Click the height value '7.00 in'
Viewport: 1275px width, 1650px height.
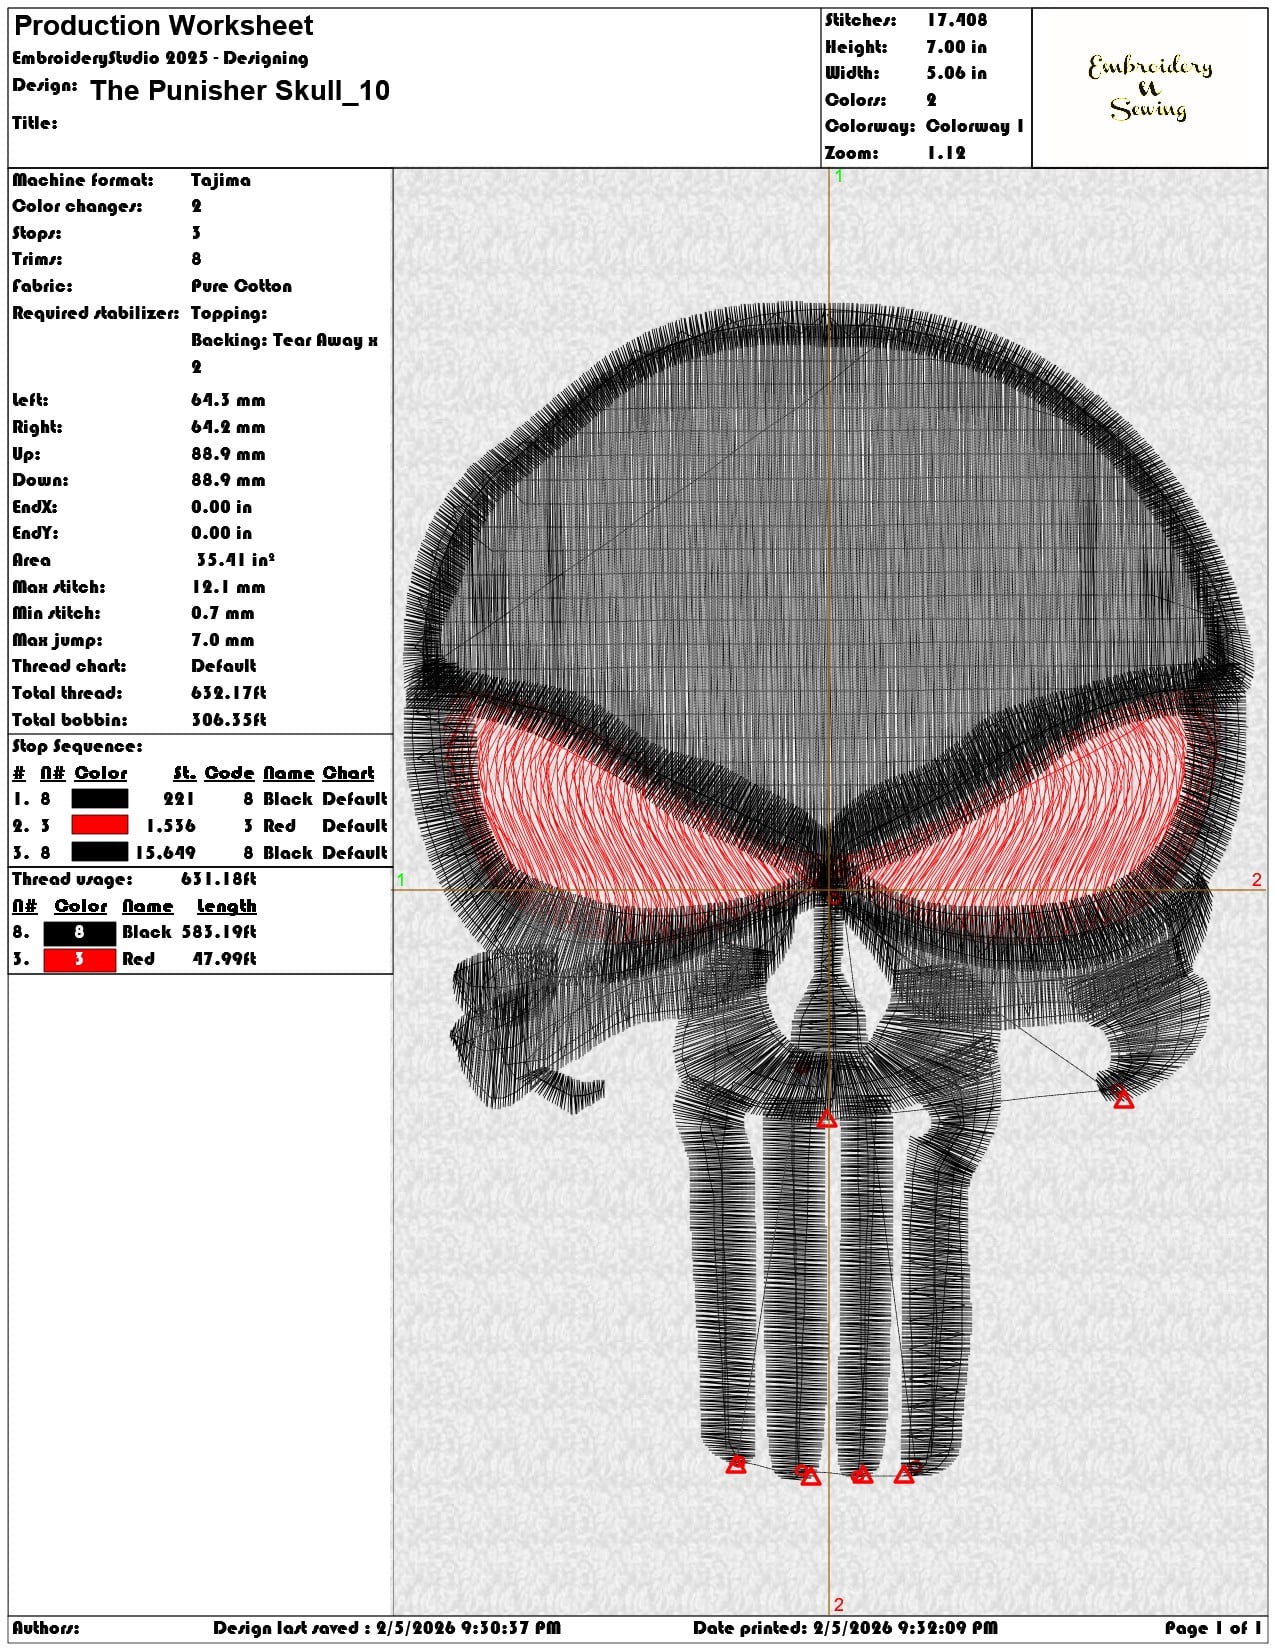coord(957,47)
